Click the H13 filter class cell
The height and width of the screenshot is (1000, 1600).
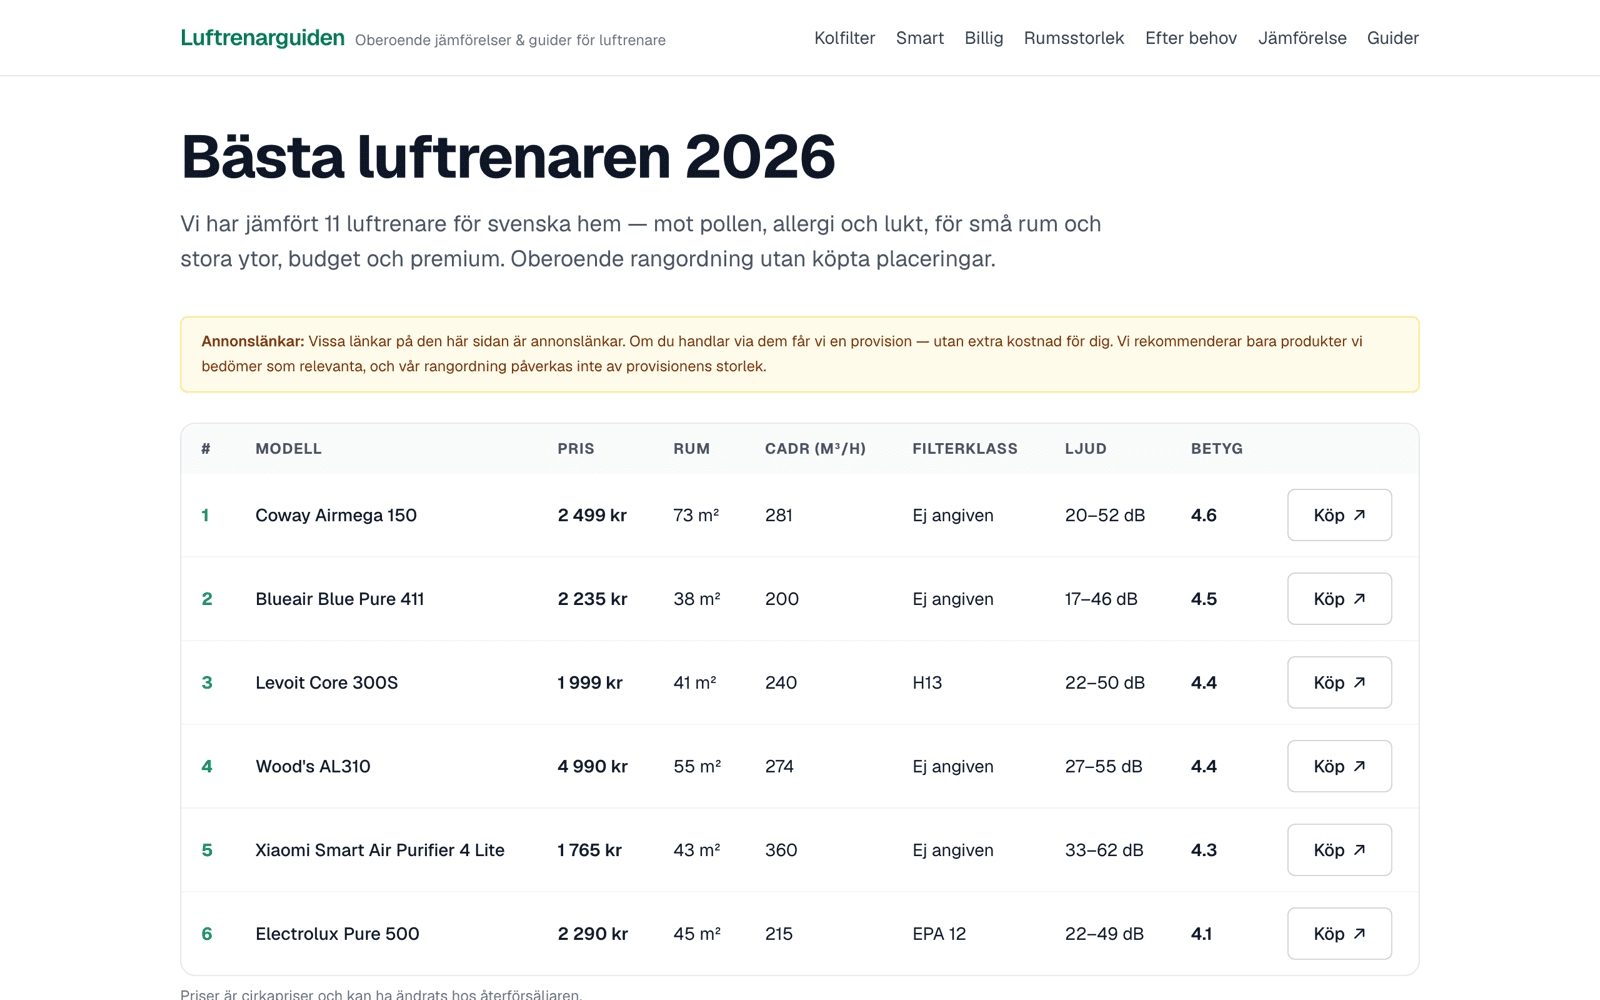(927, 683)
